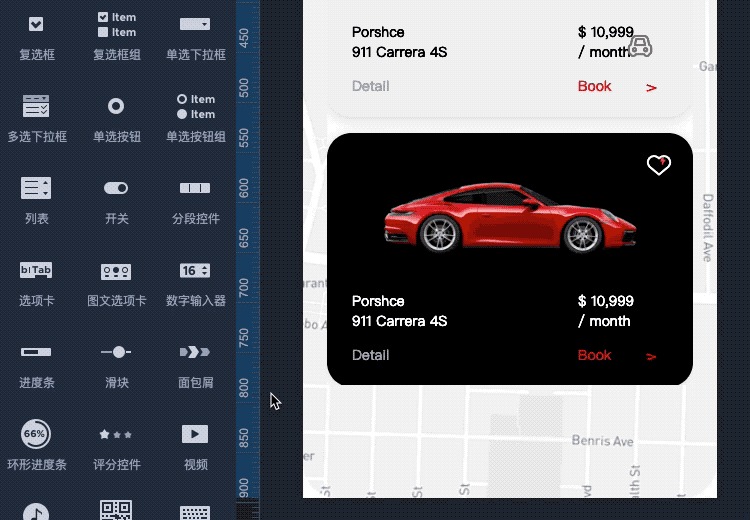Click the heart favorite icon on black card
The image size is (750, 520).
click(658, 165)
